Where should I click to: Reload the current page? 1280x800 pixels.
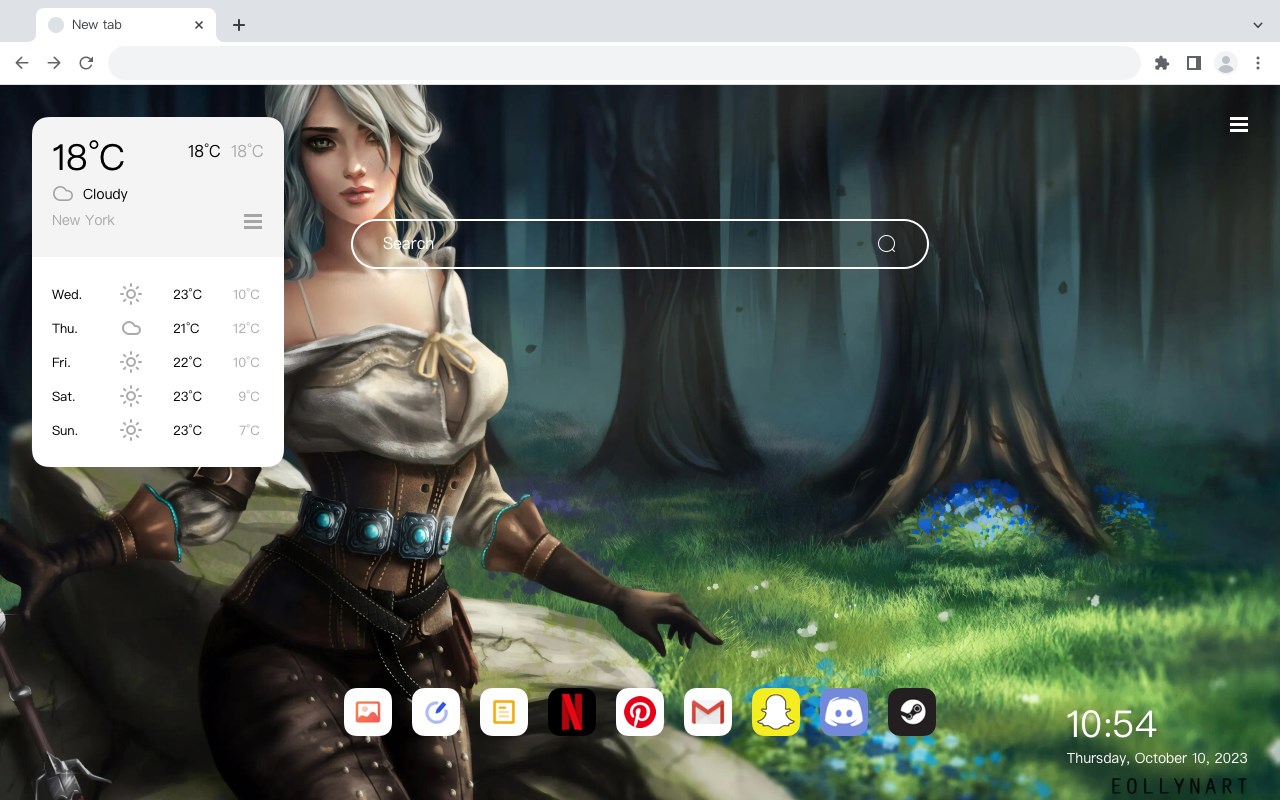[x=86, y=63]
